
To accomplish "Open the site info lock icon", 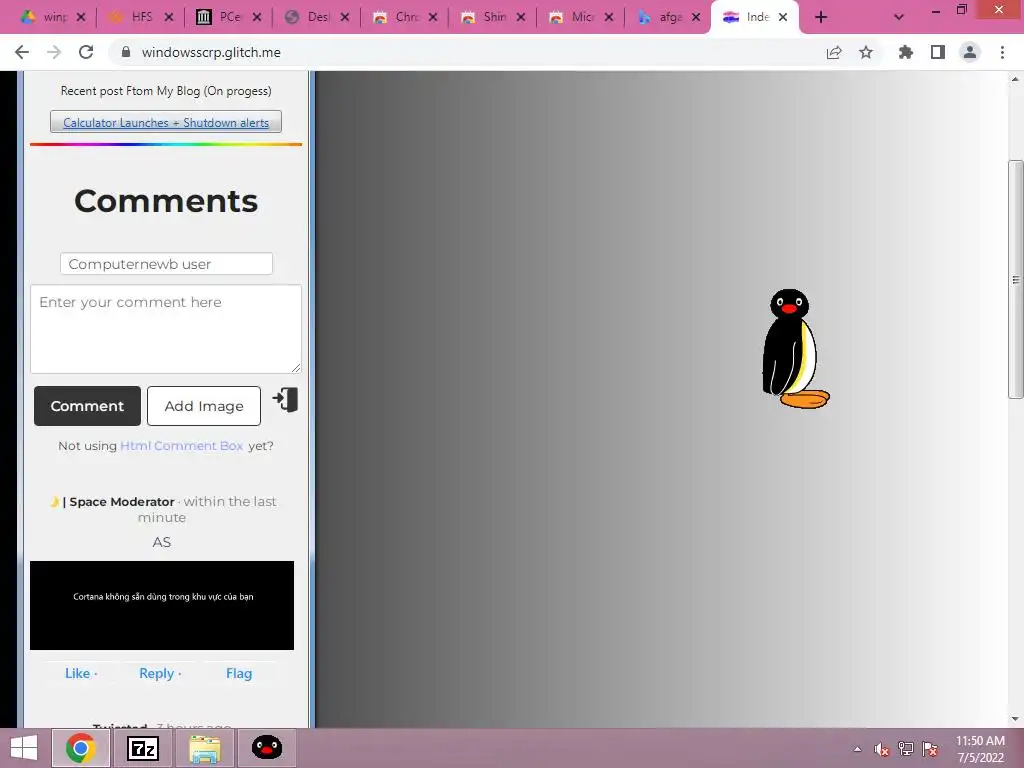I will (126, 52).
